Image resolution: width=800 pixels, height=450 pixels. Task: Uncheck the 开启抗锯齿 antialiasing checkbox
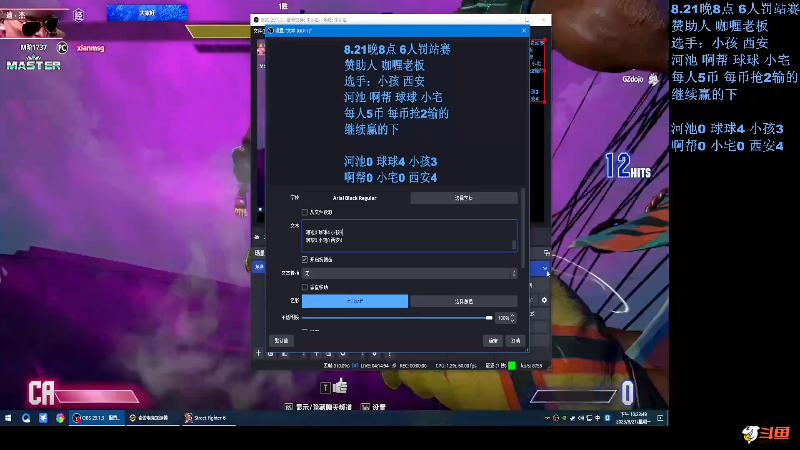[x=305, y=260]
